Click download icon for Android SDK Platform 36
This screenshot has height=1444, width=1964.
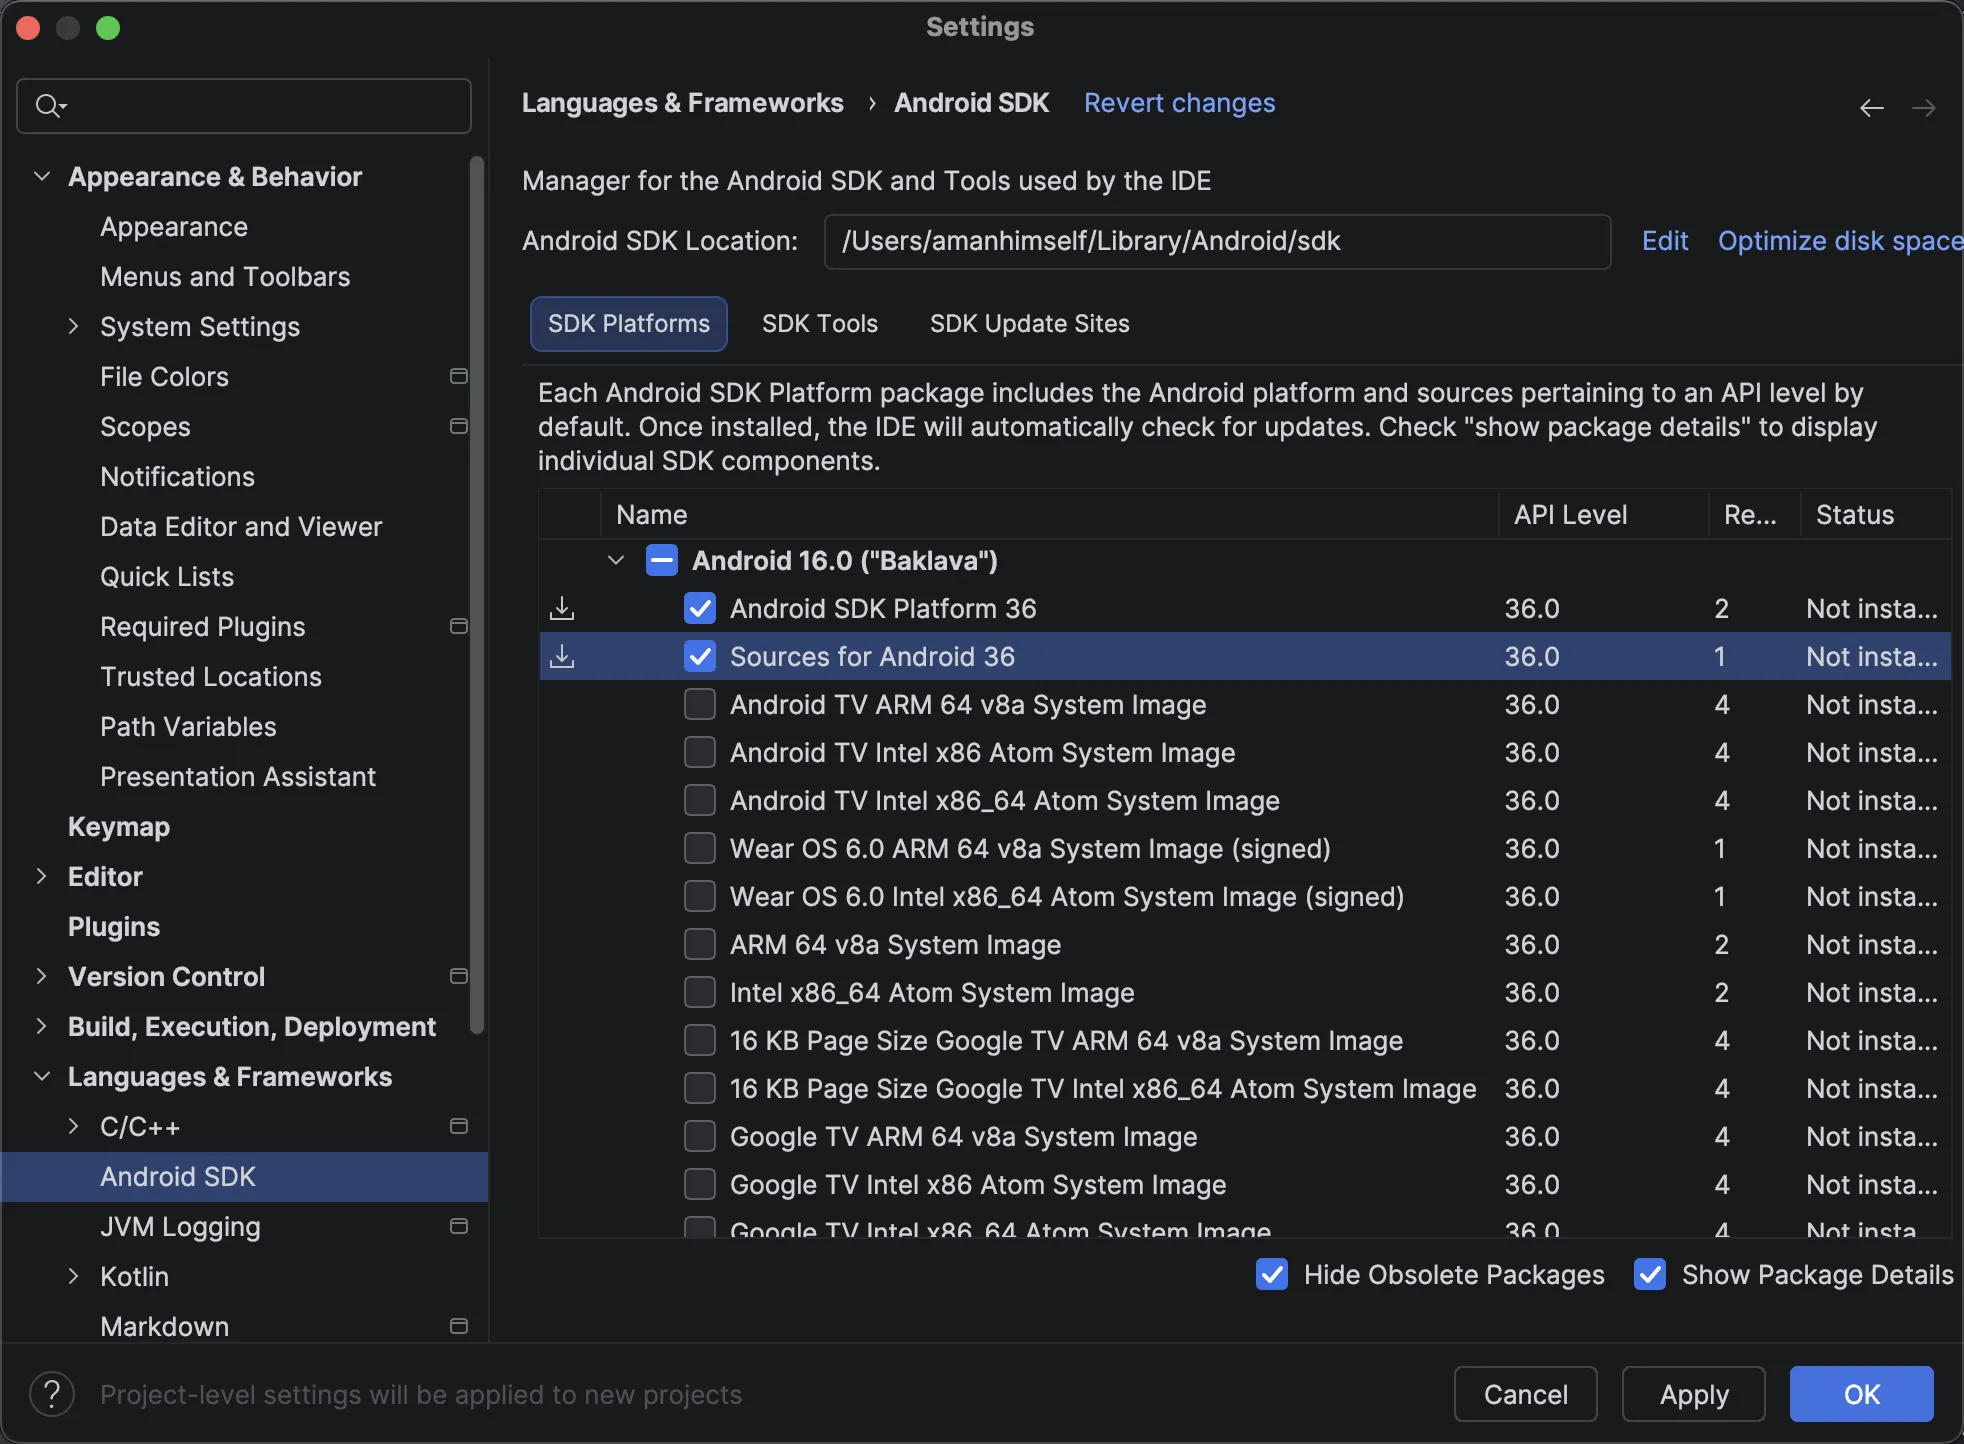[x=563, y=608]
